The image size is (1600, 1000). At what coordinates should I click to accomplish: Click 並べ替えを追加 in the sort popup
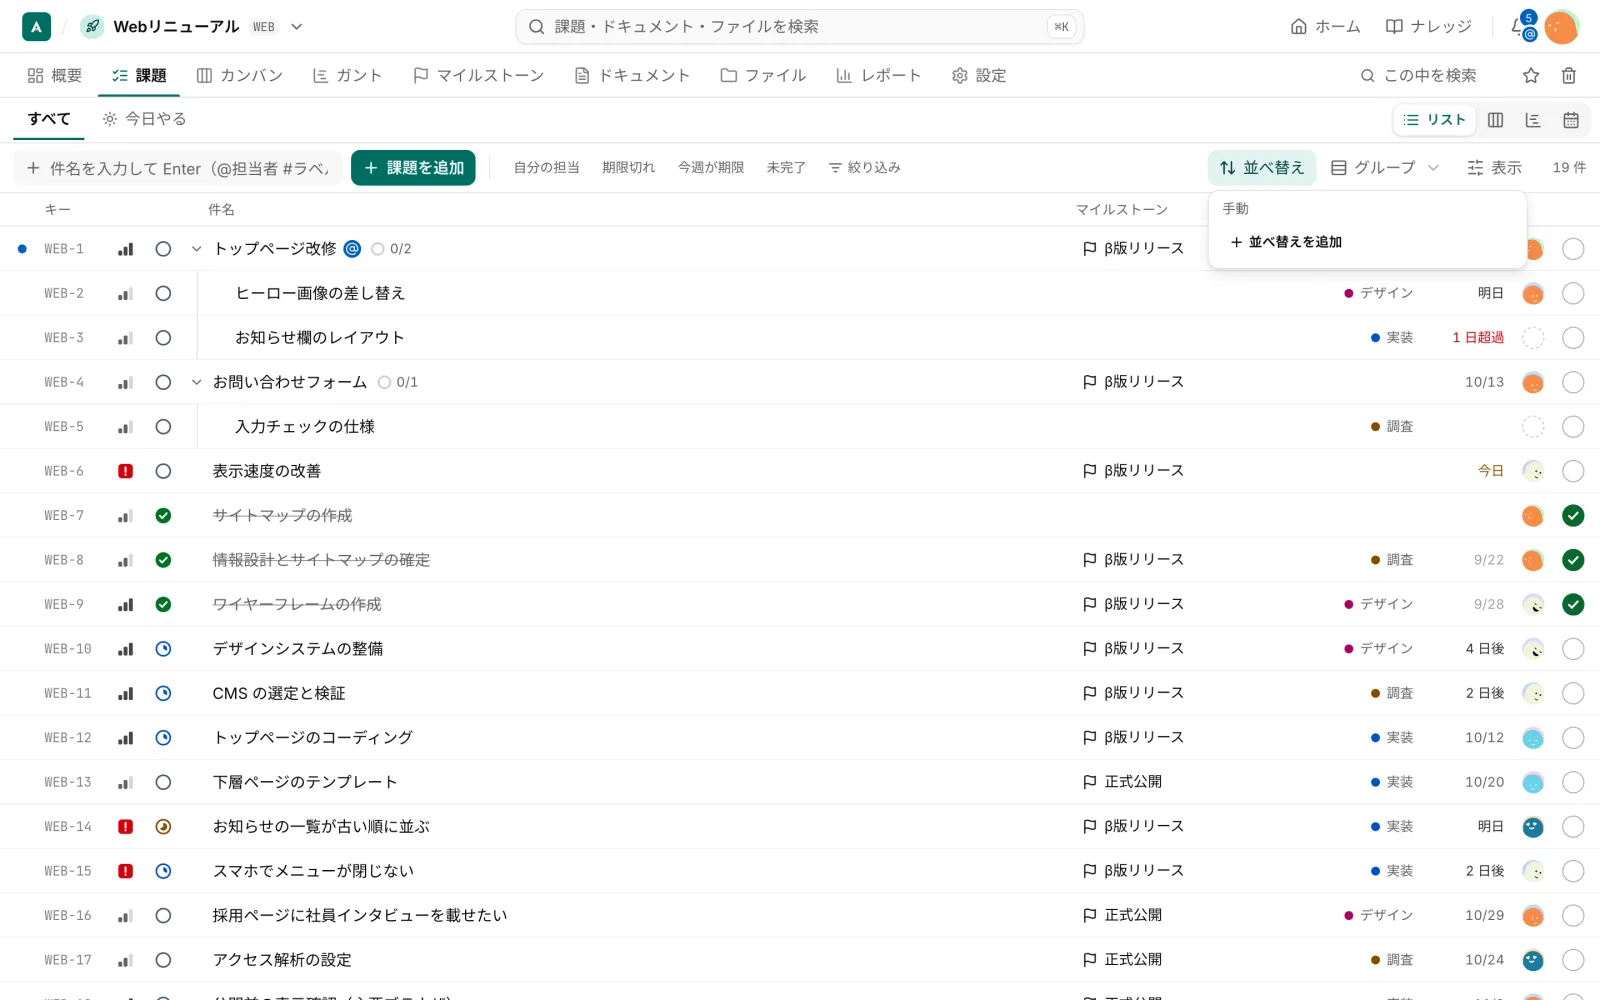click(1286, 242)
